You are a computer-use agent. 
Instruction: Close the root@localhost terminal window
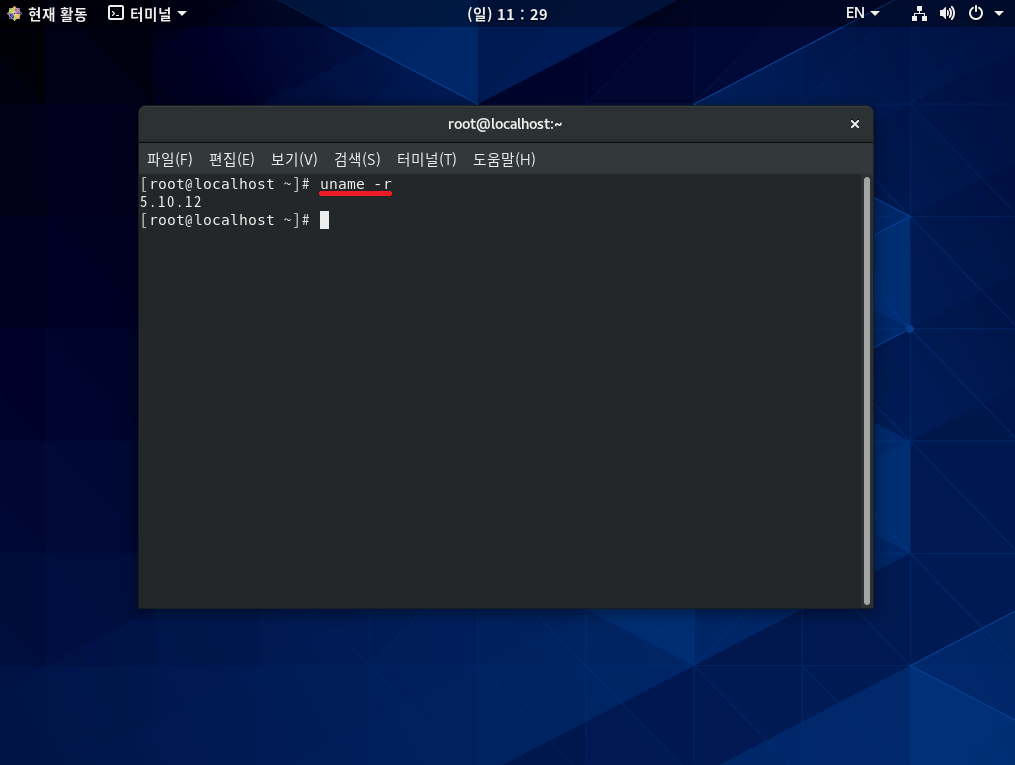[854, 124]
